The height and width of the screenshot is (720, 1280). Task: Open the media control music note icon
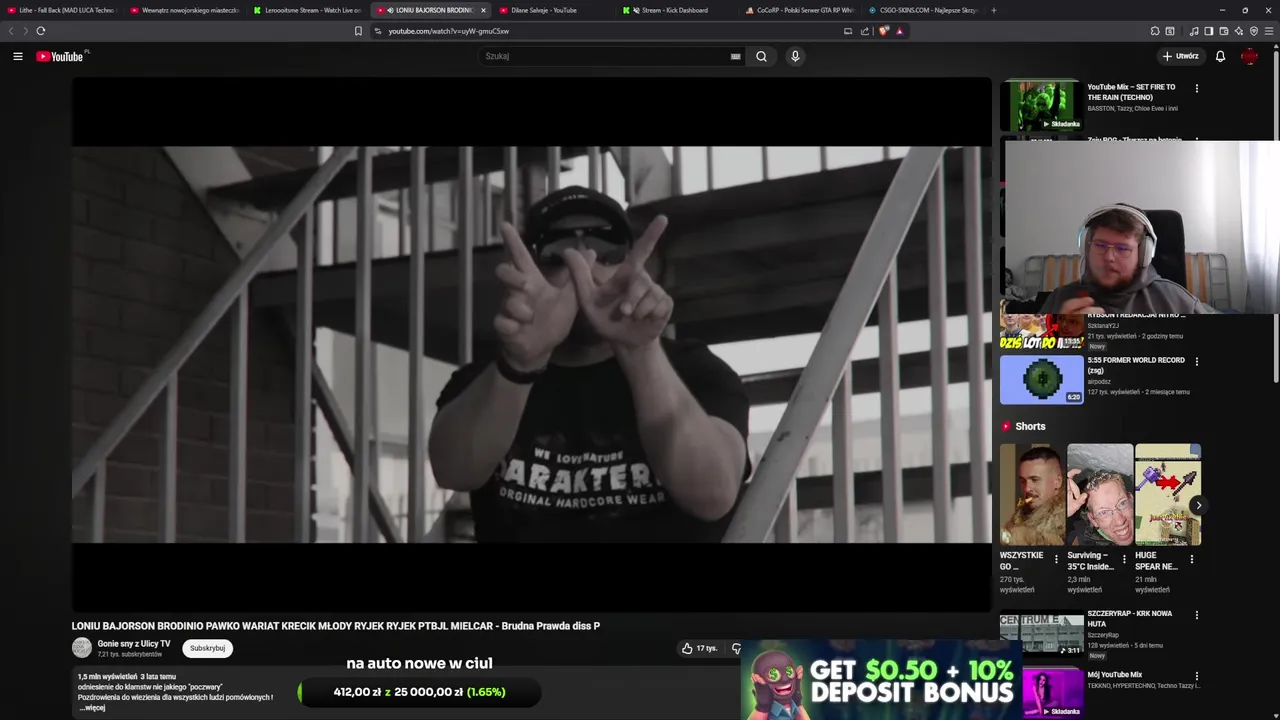tap(1194, 31)
